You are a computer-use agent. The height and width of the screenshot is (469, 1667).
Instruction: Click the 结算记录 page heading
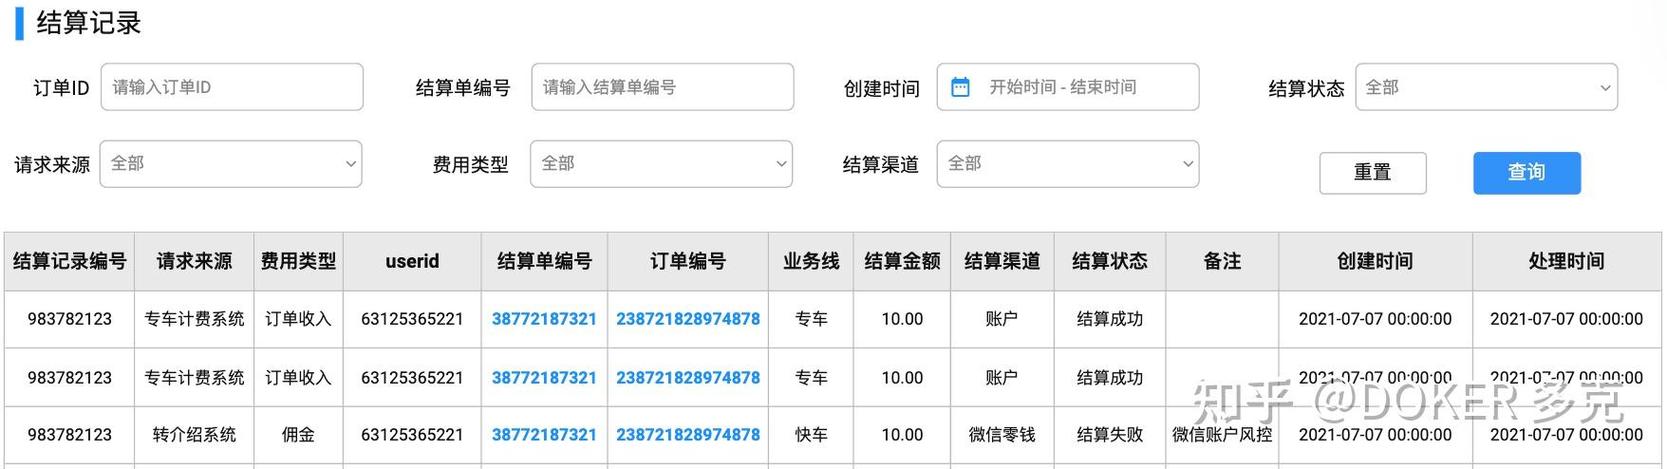(x=89, y=23)
